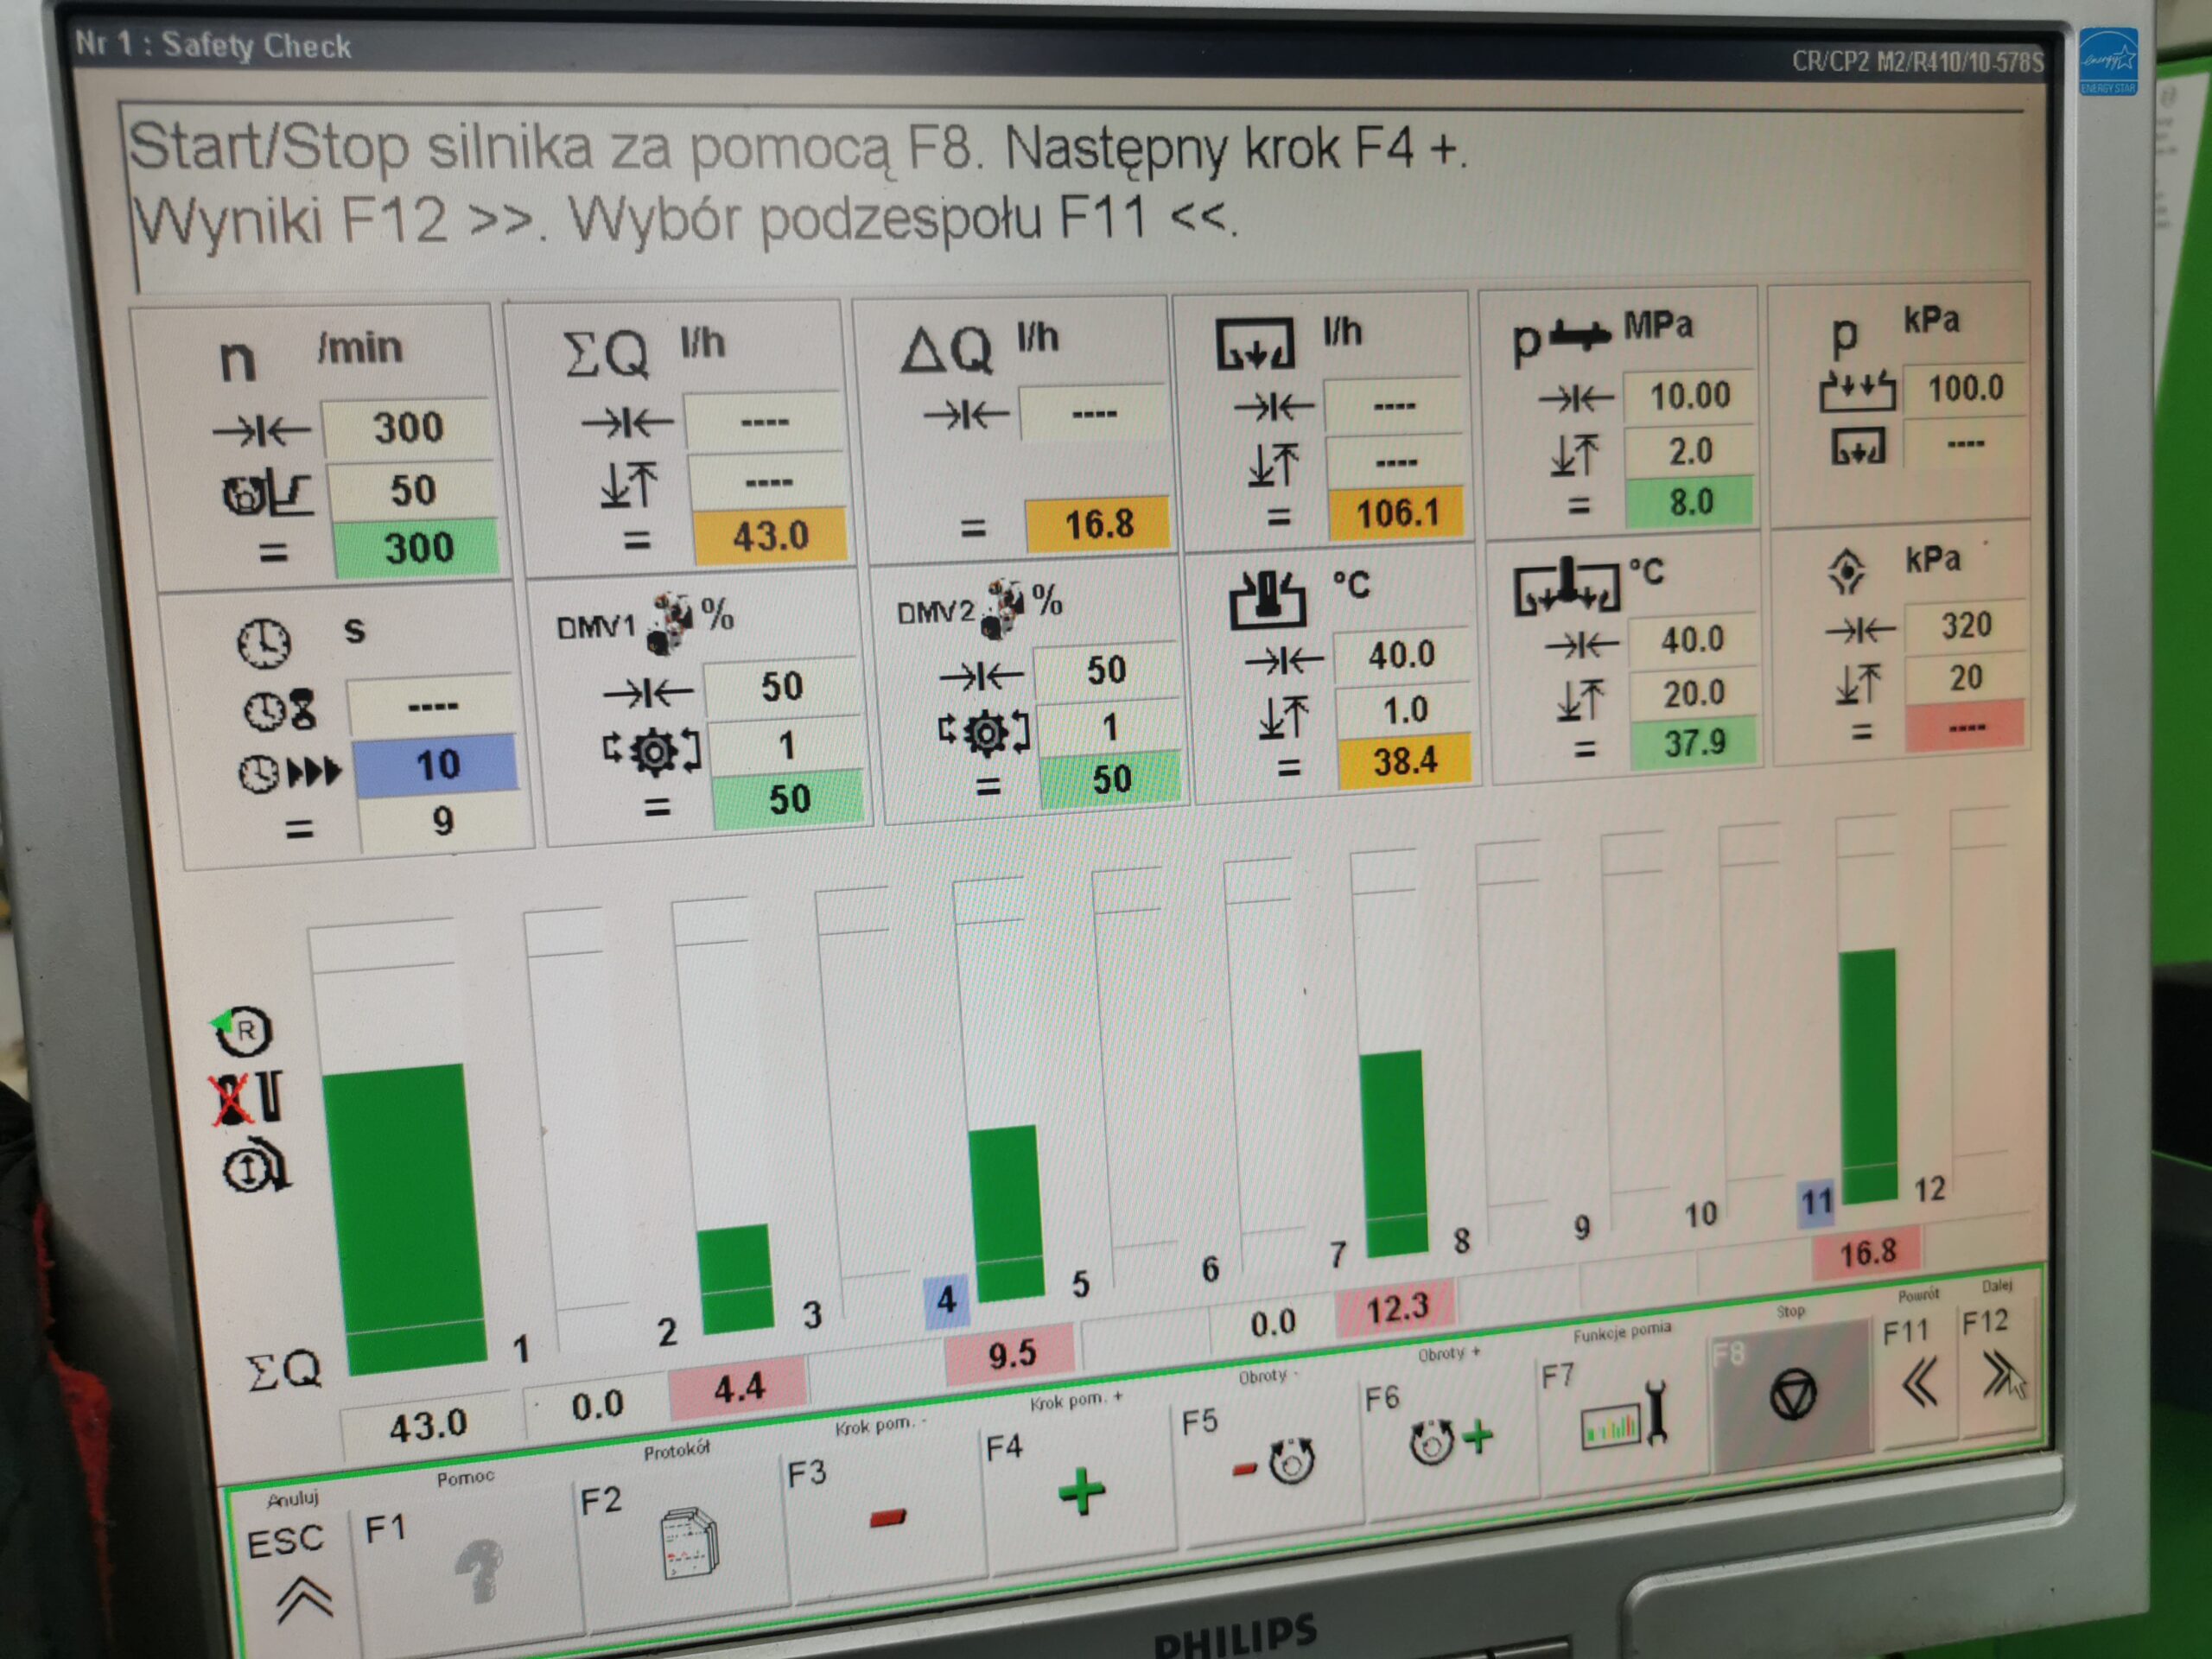The image size is (2212, 1659).
Task: Click pressure setpoint field 10.00 MPa
Action: click(x=1689, y=396)
